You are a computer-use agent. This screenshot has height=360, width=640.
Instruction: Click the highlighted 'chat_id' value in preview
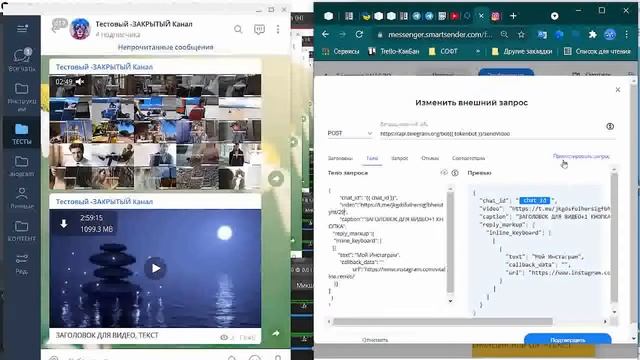click(x=535, y=200)
